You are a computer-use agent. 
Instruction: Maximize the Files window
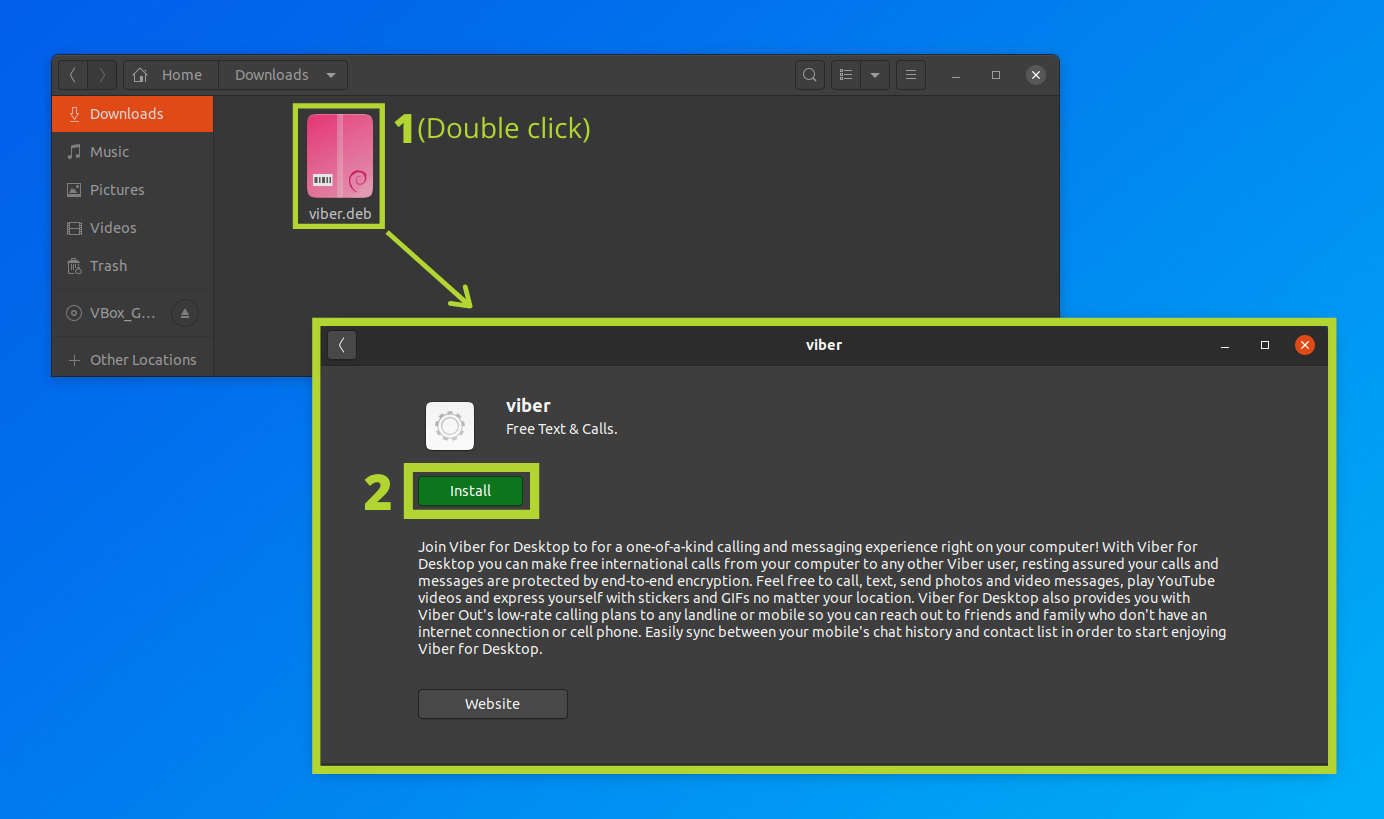click(x=996, y=75)
